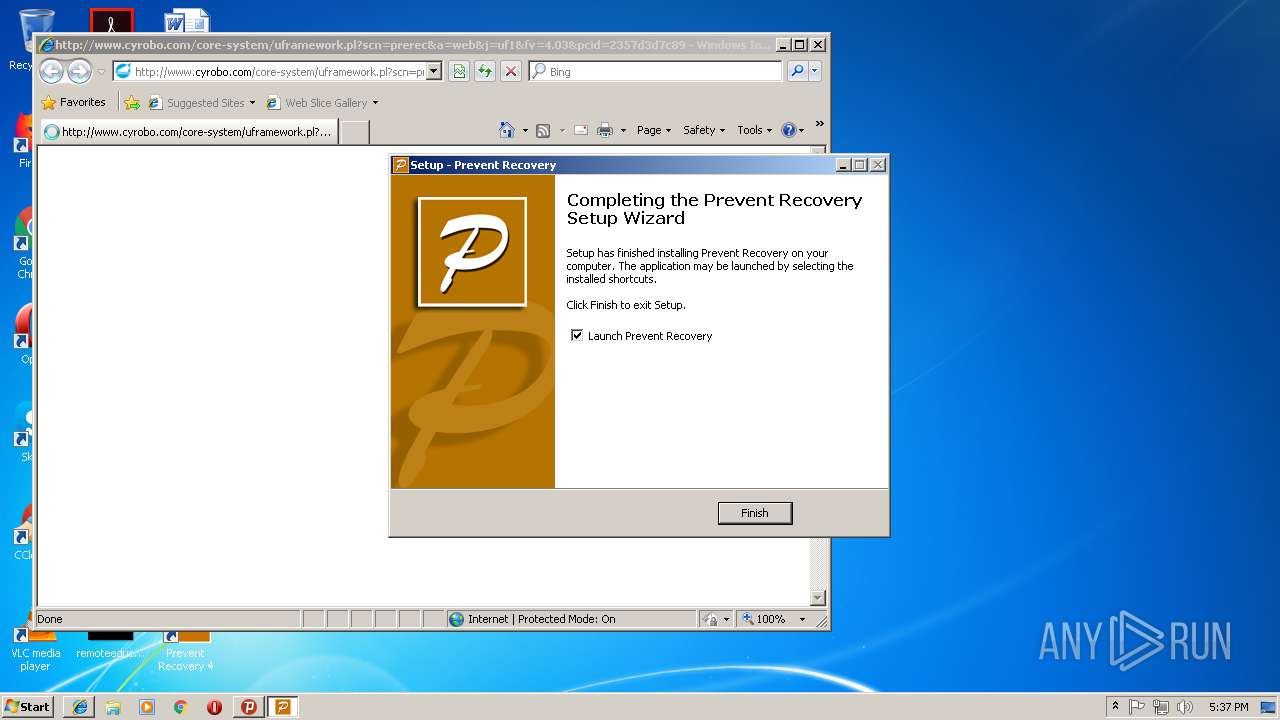This screenshot has width=1280, height=720.
Task: Launch Windows Media Player from taskbar
Action: [x=147, y=707]
